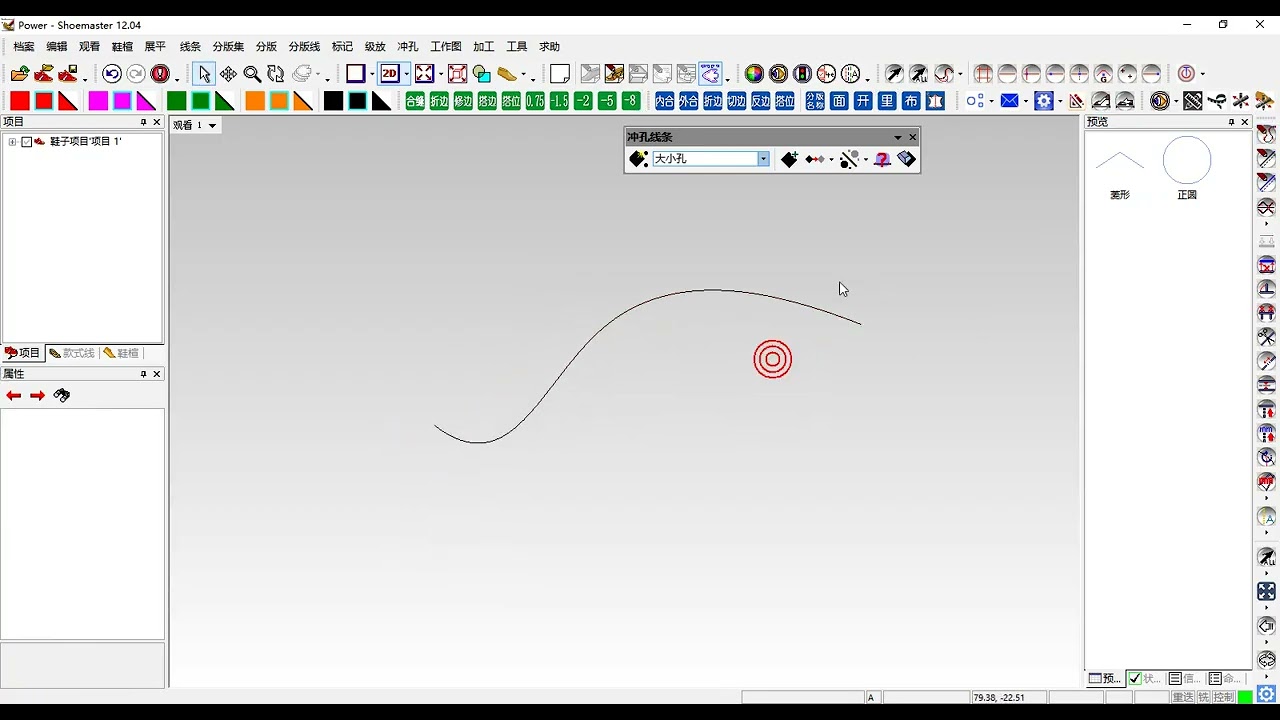This screenshot has width=1280, height=720.
Task: Pick the solid black color swatch
Action: click(x=333, y=101)
